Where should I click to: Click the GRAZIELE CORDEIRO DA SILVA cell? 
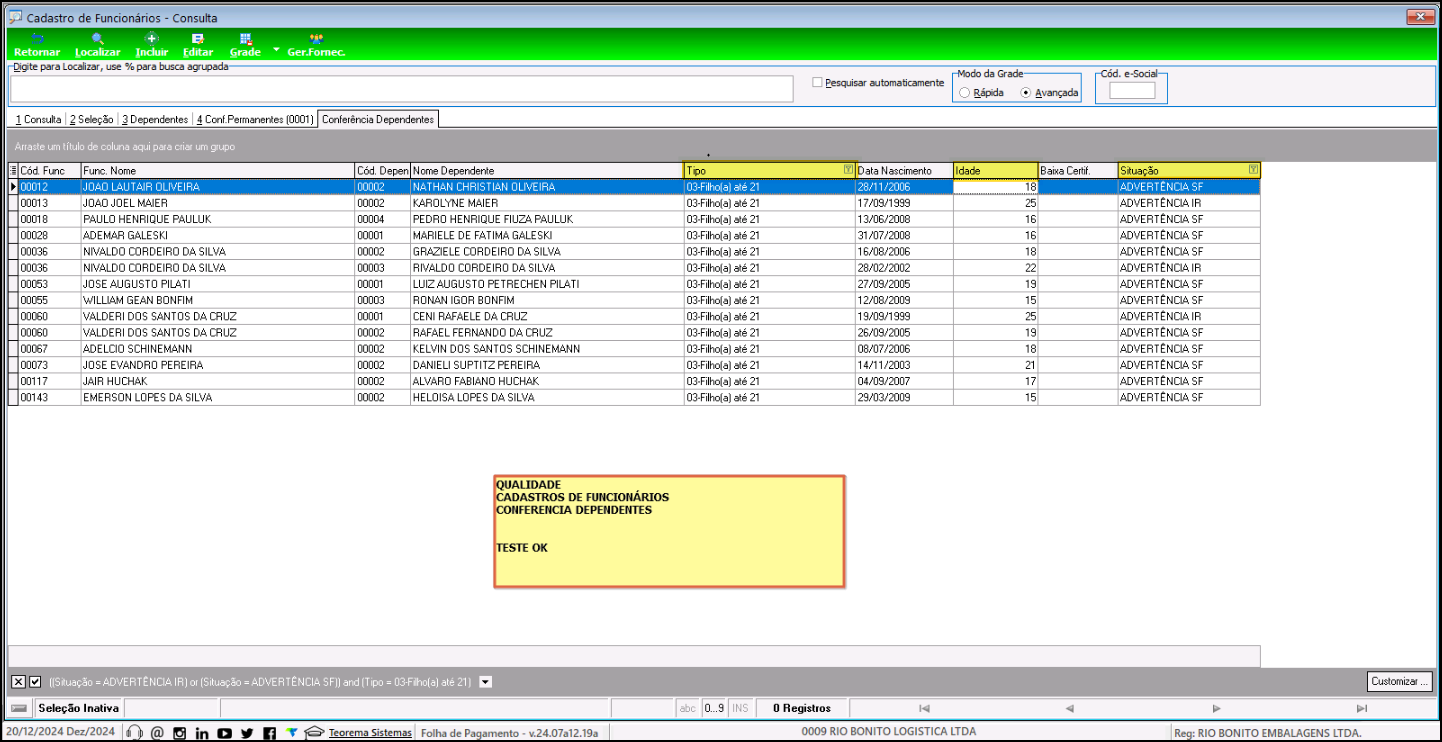[547, 252]
